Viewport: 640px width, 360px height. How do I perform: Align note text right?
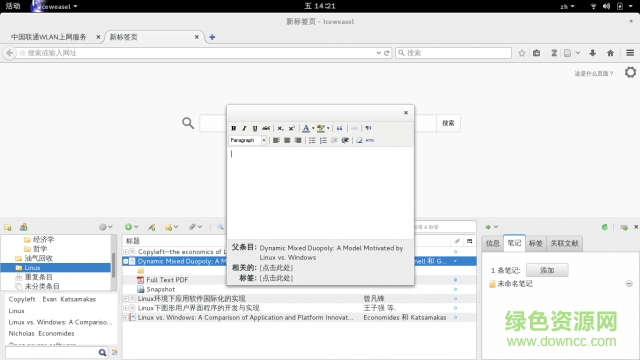[298, 140]
